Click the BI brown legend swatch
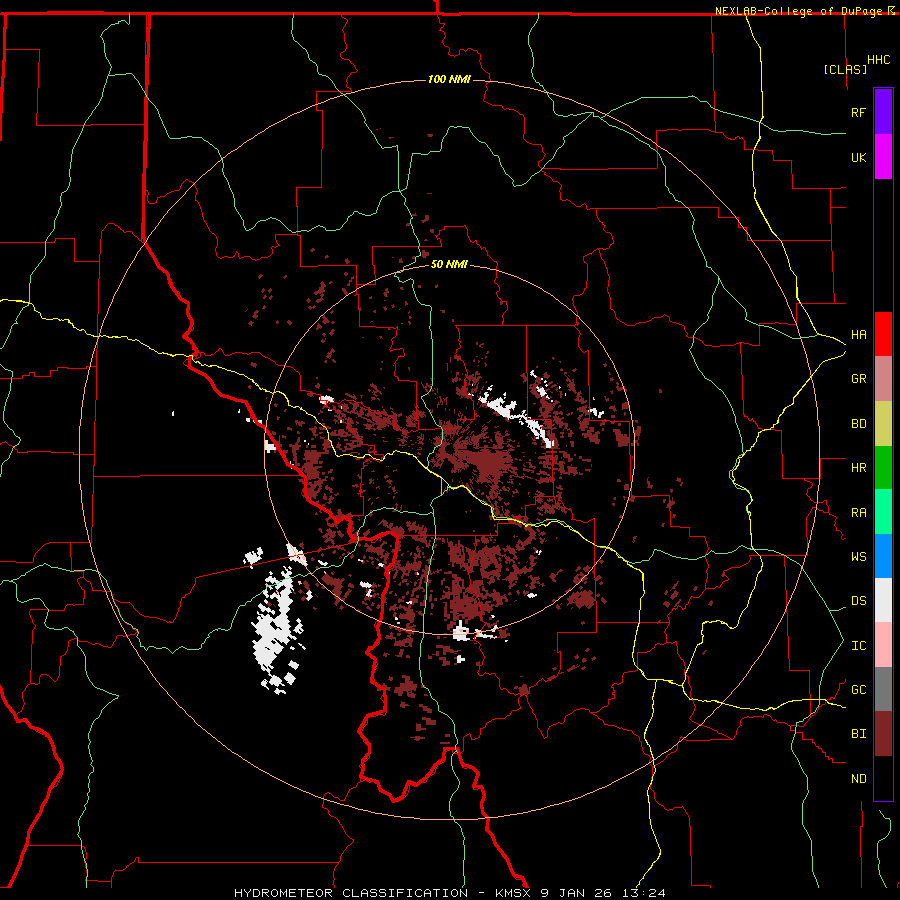Image resolution: width=900 pixels, height=900 pixels. pos(883,734)
